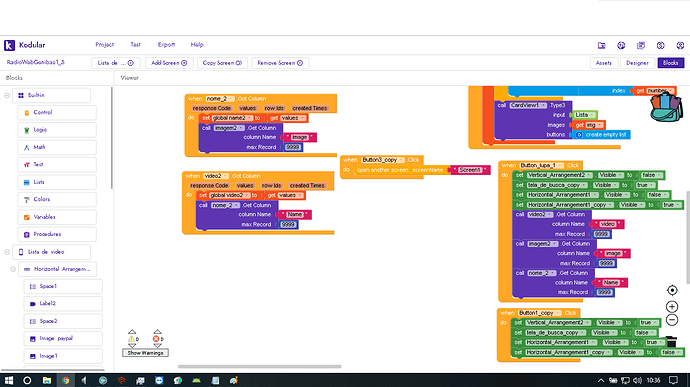
Task: Zoom out with the minus icon
Action: (x=672, y=320)
